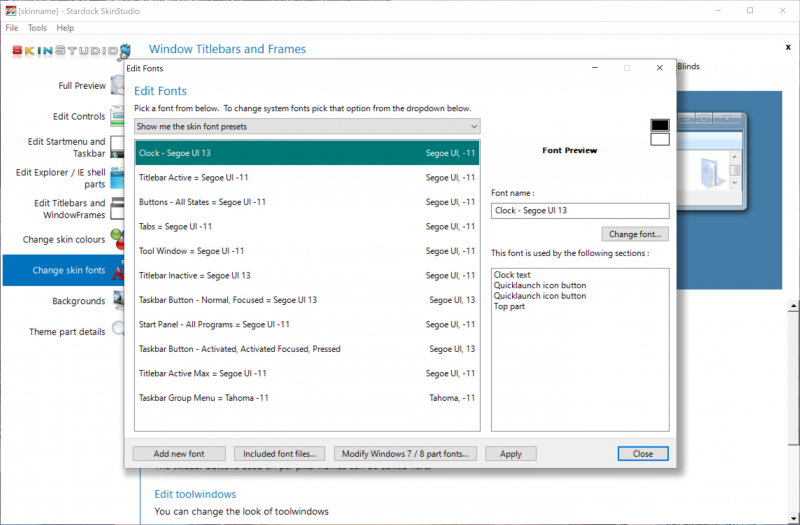Image resolution: width=800 pixels, height=525 pixels.
Task: Click the Edit Controls sidebar icon
Action: 116,116
